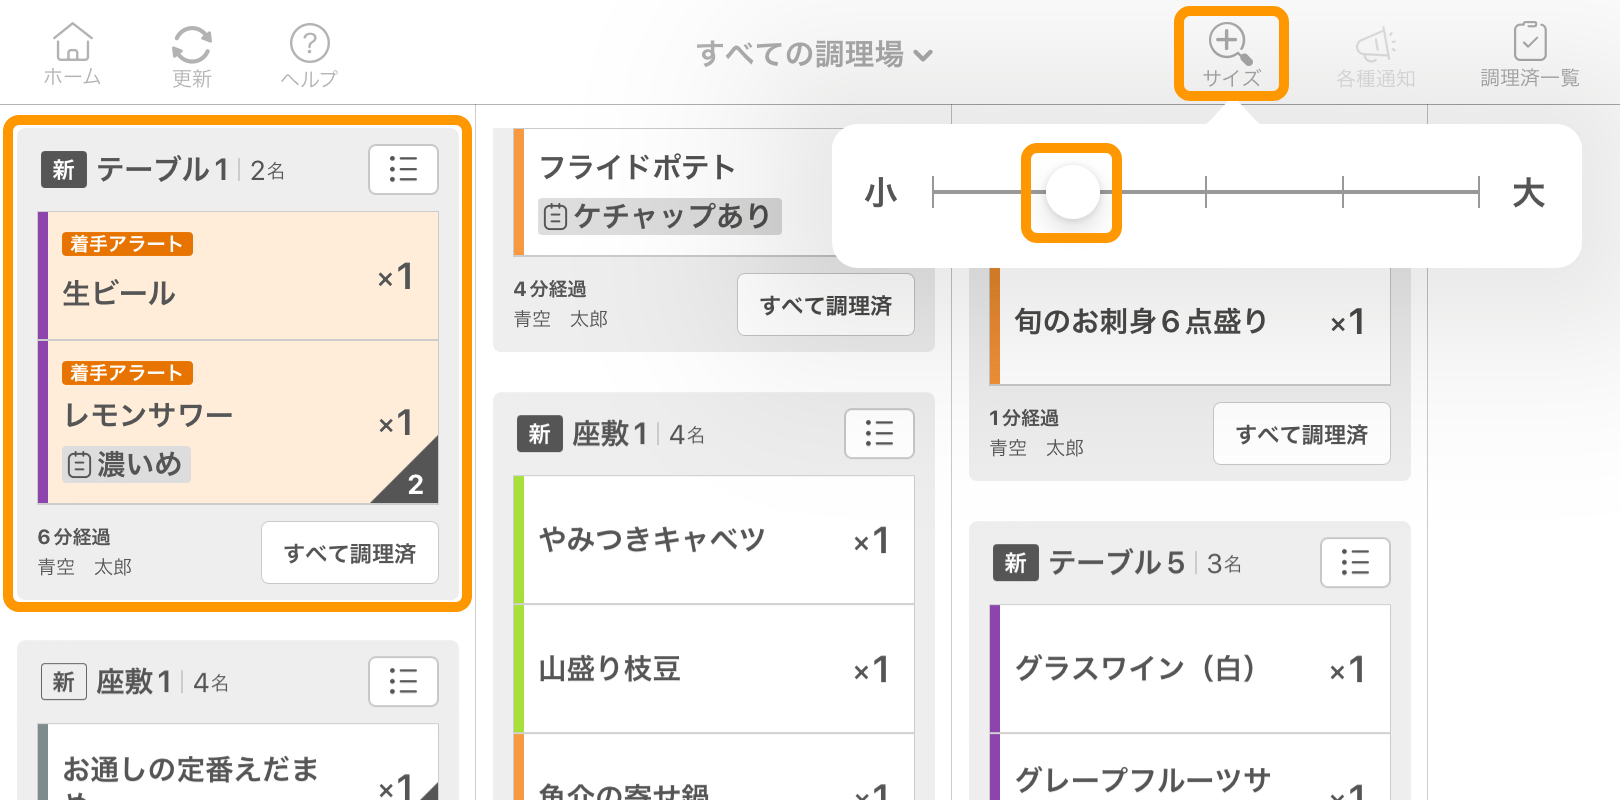The width and height of the screenshot is (1620, 800).
Task: Open cooked list (調理済一覧) icon
Action: (x=1529, y=56)
